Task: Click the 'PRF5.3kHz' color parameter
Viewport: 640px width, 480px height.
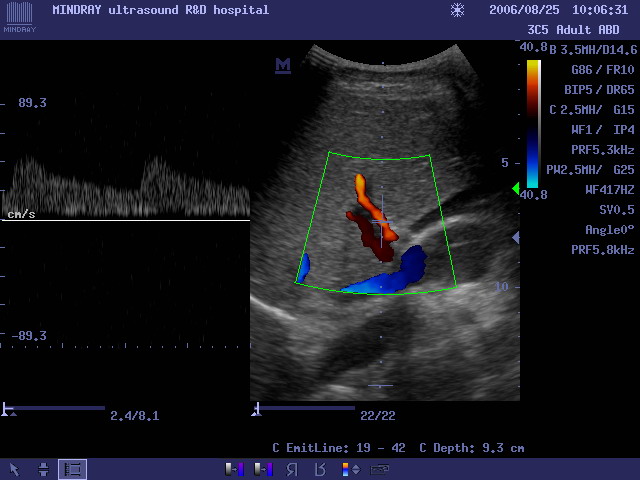Action: pyautogui.click(x=602, y=150)
